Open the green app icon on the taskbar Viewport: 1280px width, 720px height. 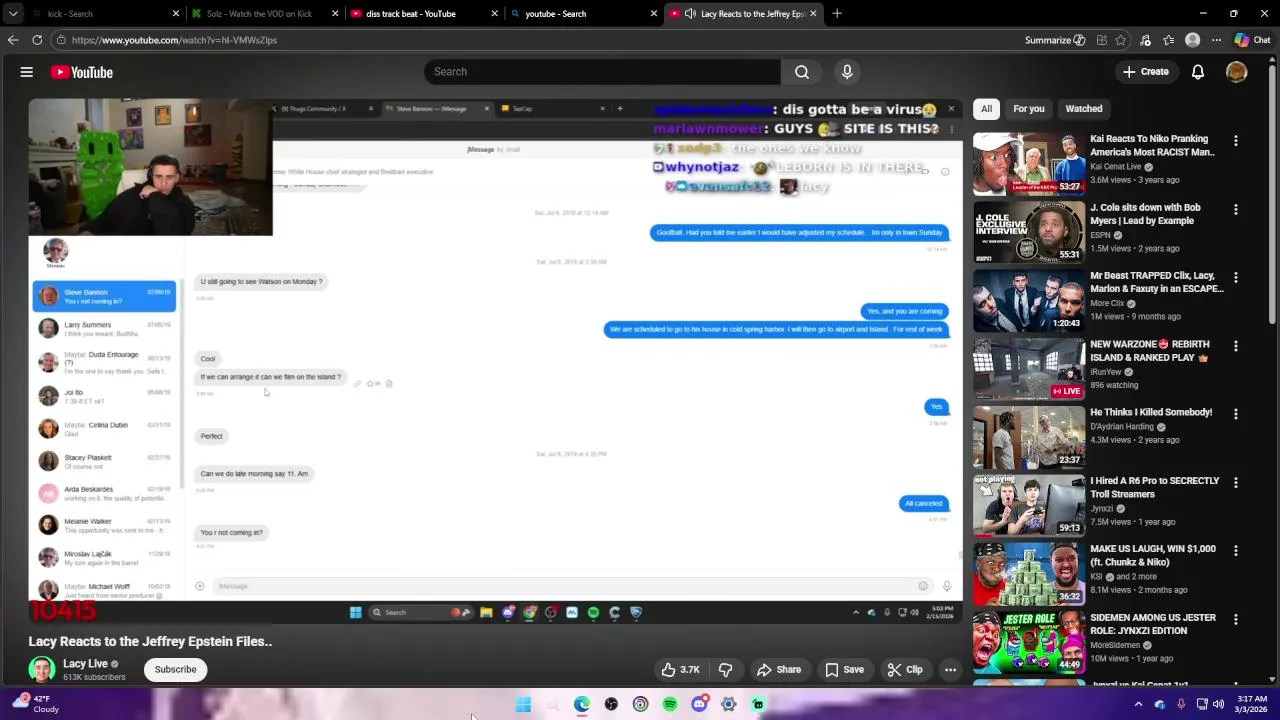pyautogui.click(x=758, y=705)
